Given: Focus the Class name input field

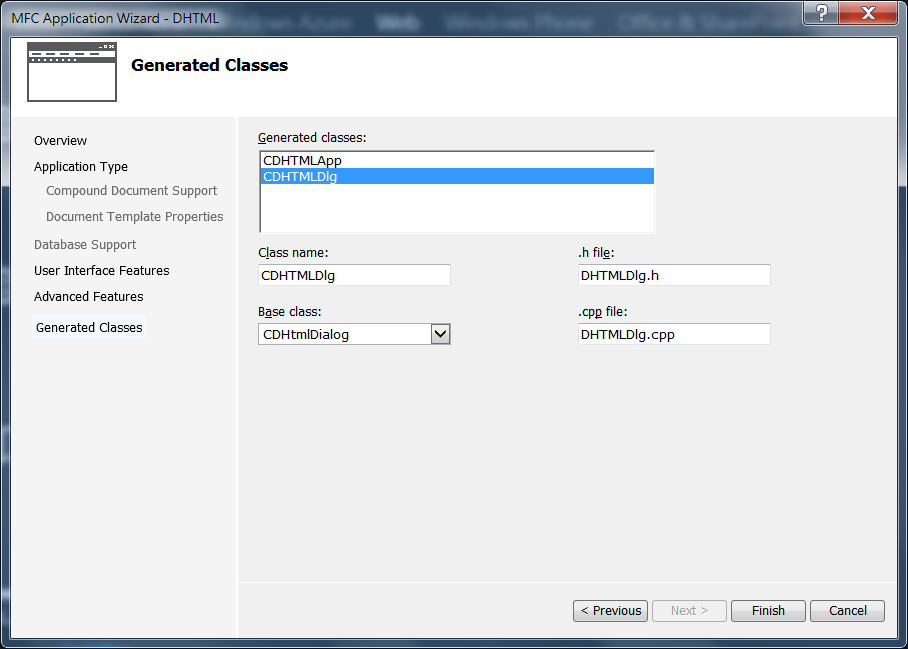Looking at the screenshot, I should [x=354, y=275].
